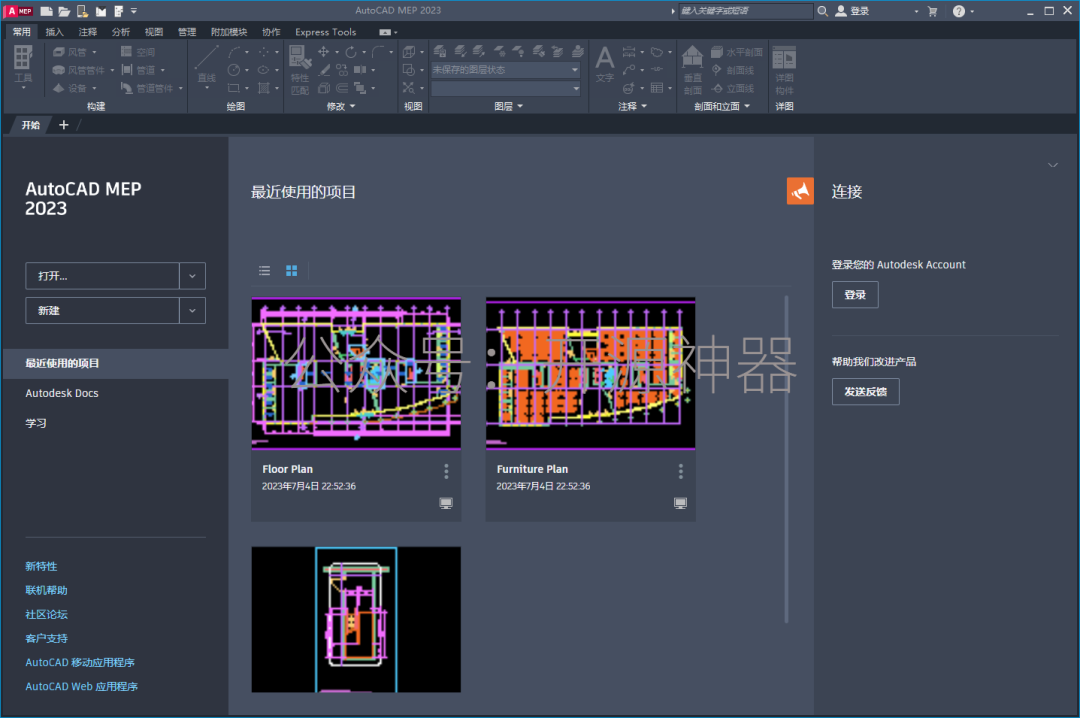Open the AutoCAD Web 应用程序 link
1080x718 pixels.
[81, 686]
